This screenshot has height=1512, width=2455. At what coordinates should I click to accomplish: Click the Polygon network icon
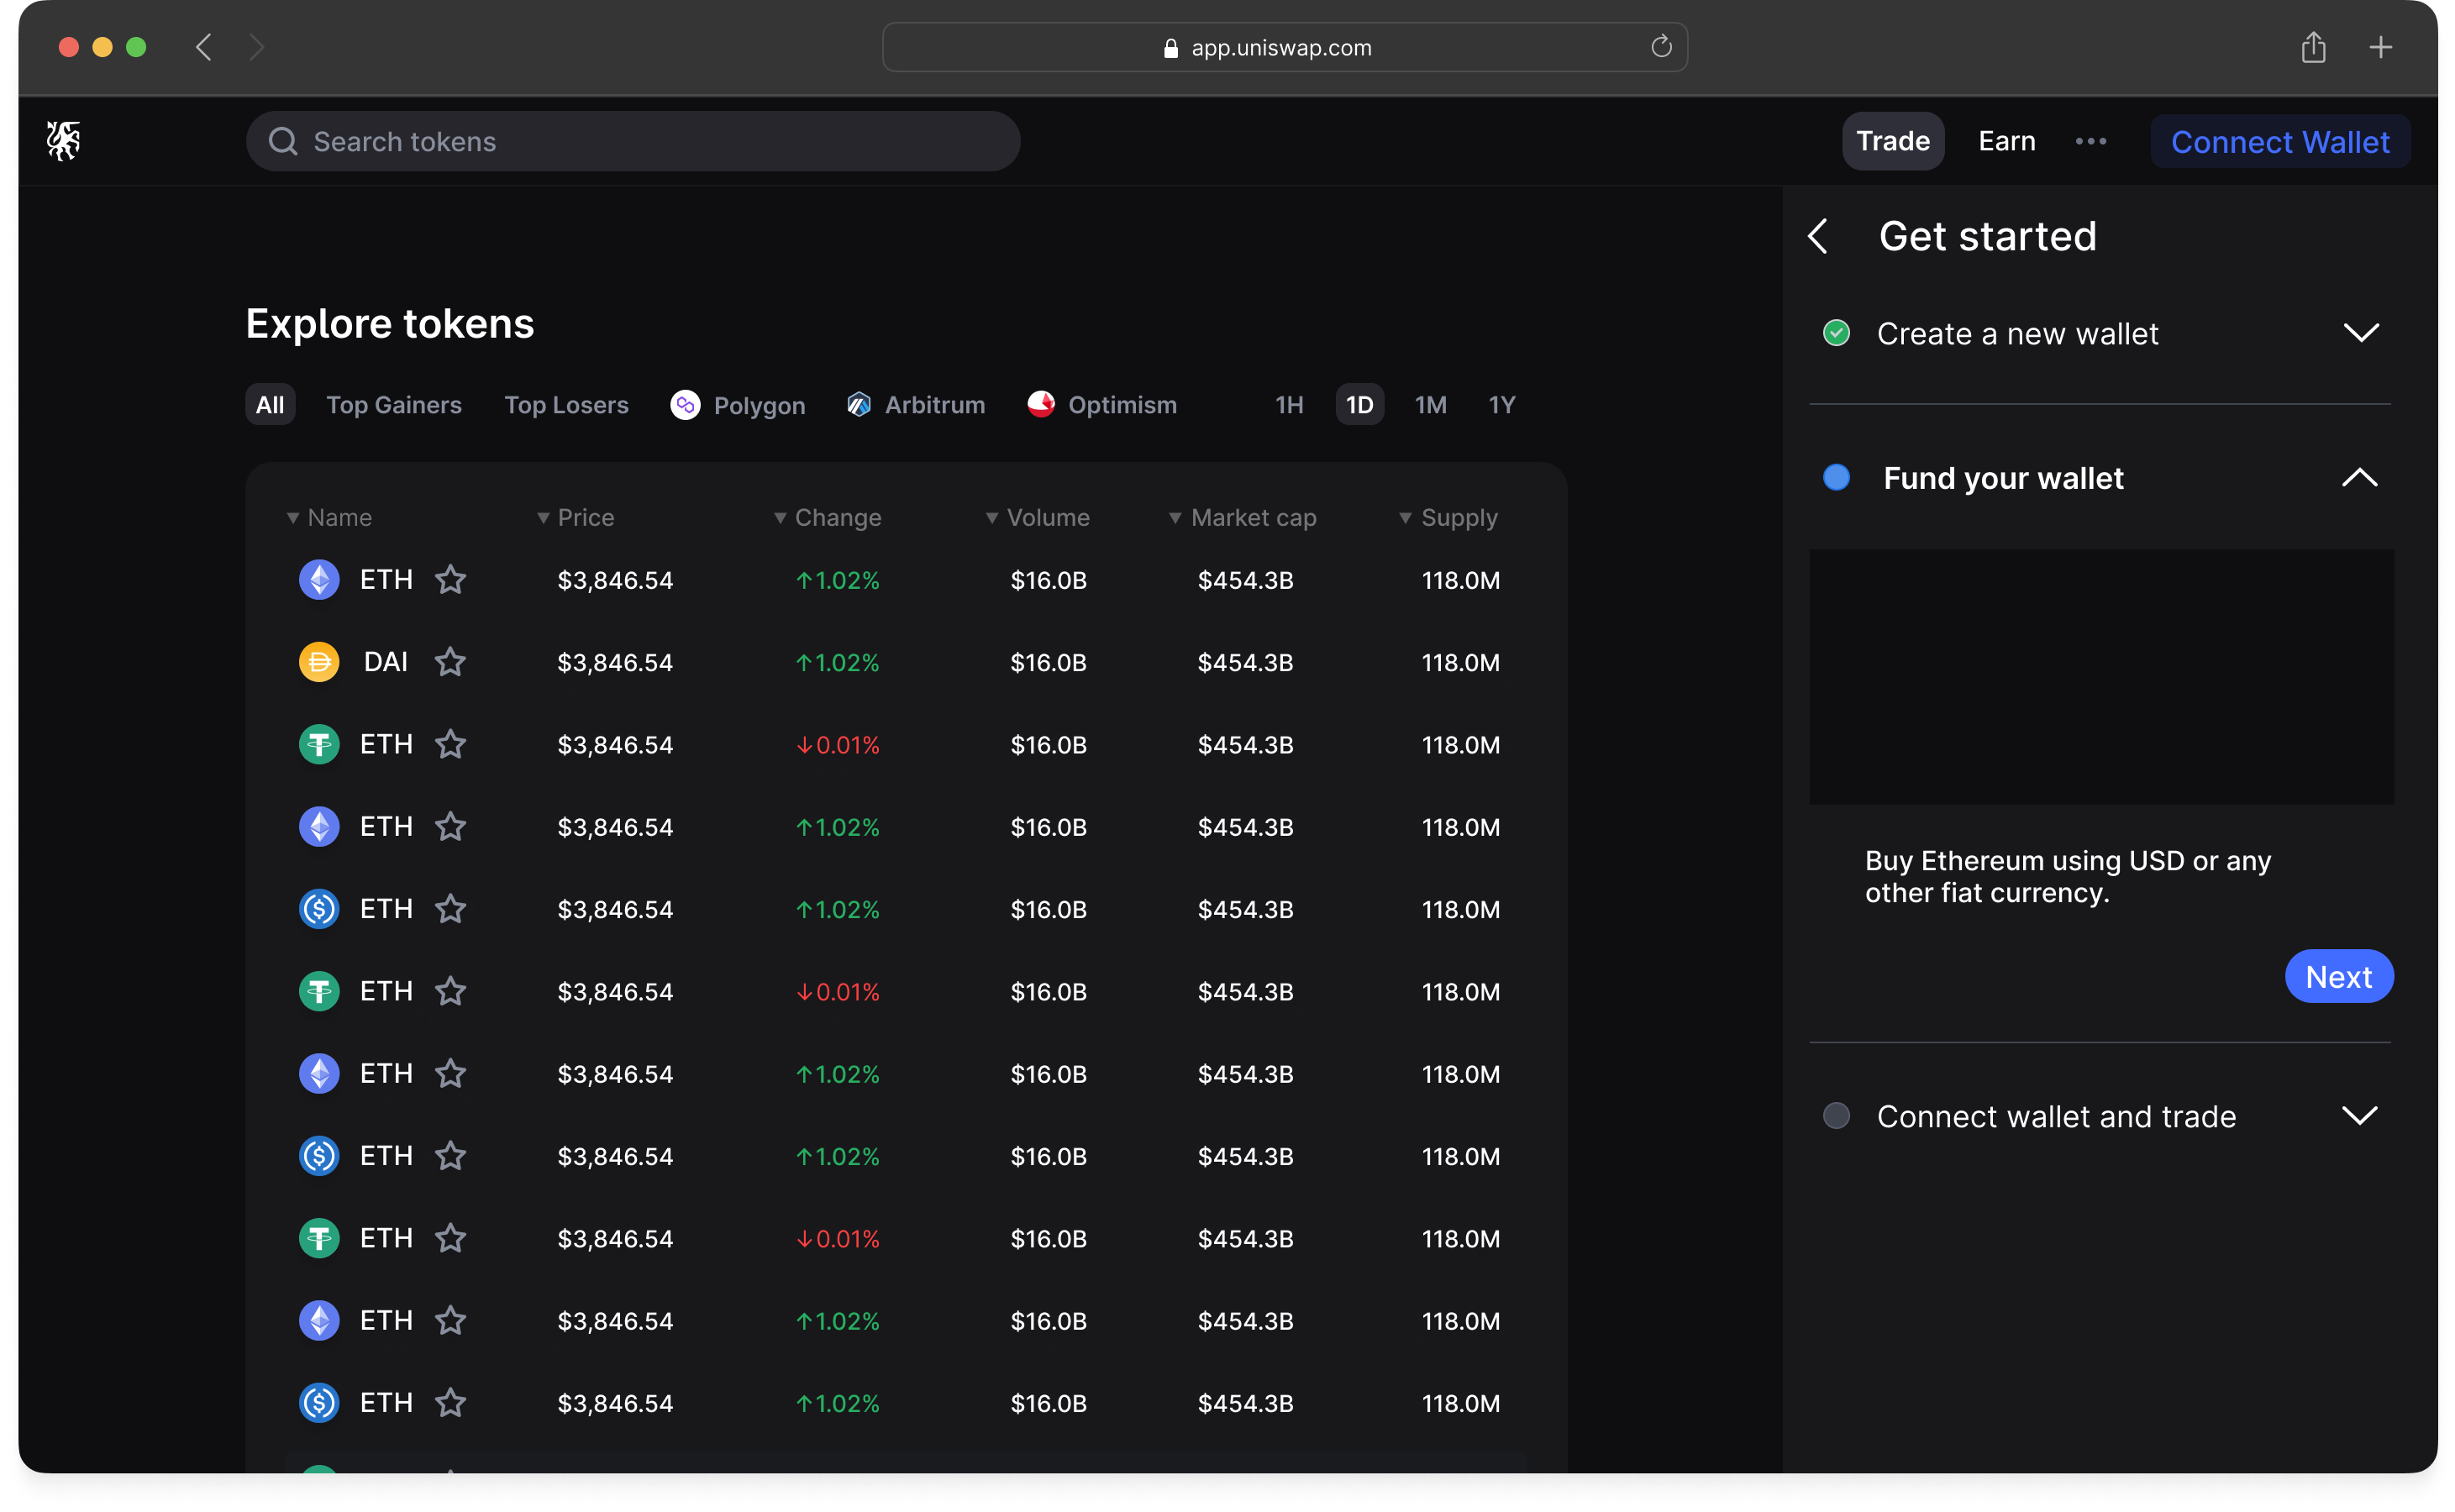point(685,405)
